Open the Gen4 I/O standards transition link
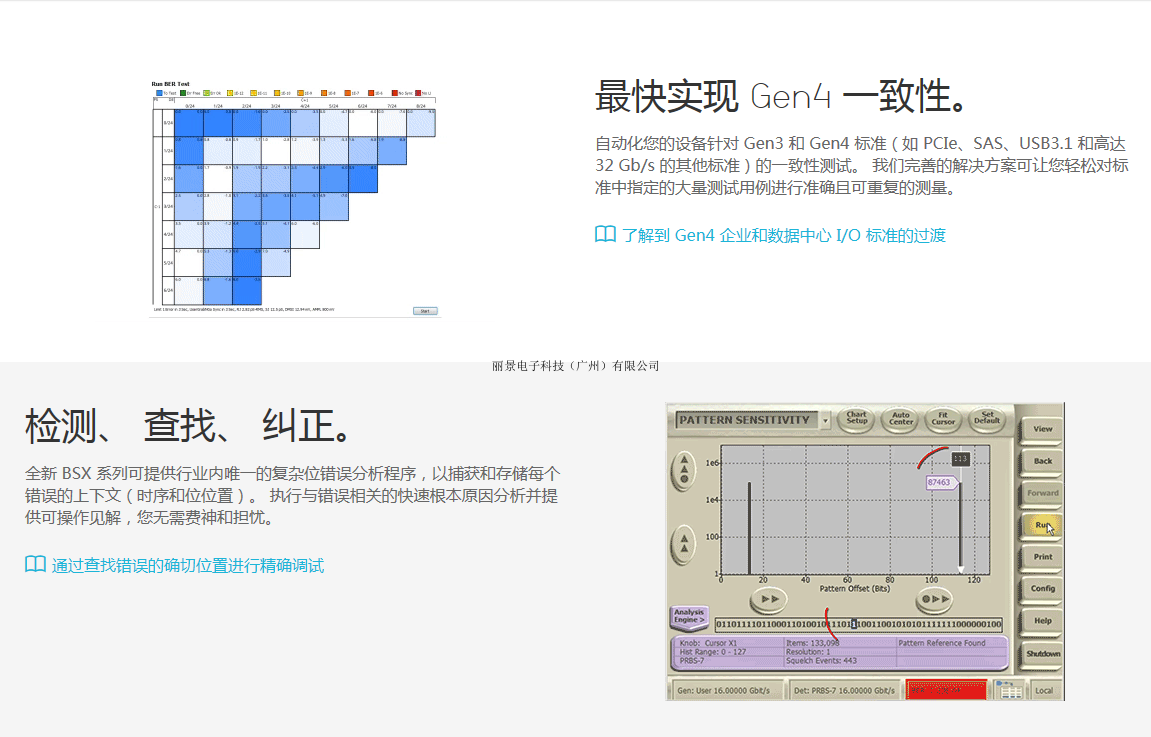Screen dimensions: 1151x737 pos(784,236)
